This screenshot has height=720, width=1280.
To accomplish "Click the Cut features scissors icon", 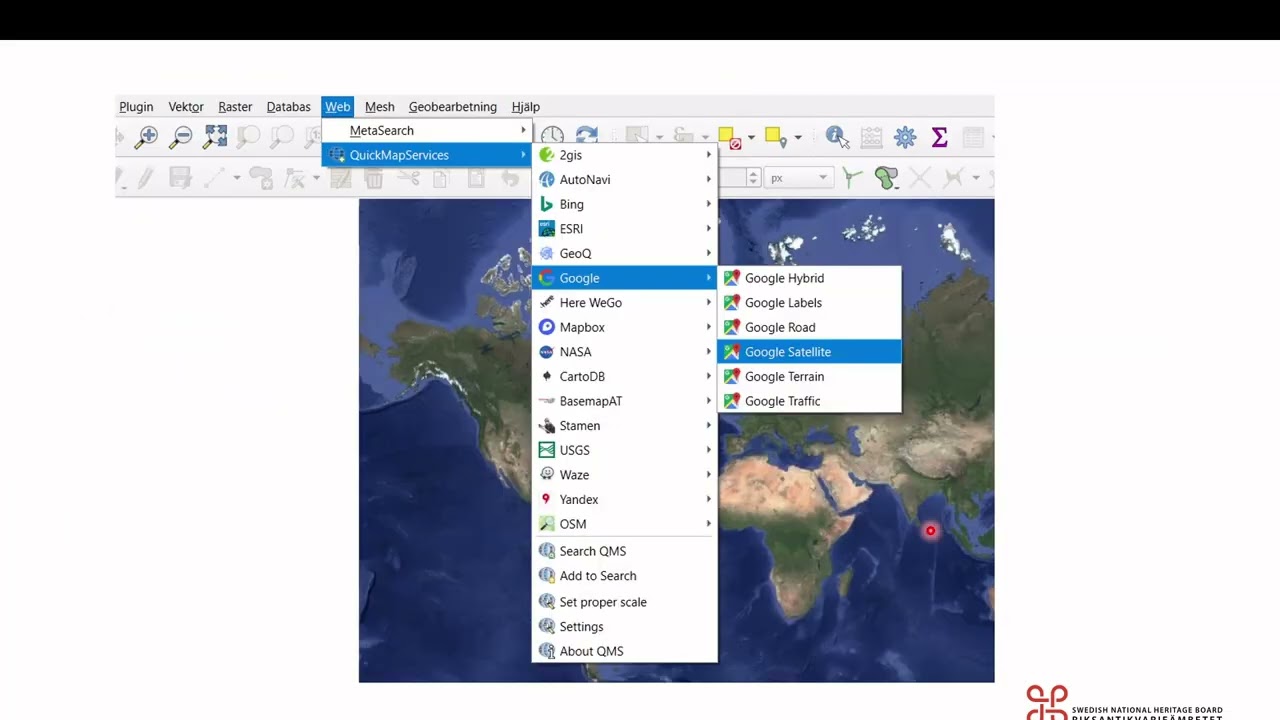I will click(x=408, y=178).
